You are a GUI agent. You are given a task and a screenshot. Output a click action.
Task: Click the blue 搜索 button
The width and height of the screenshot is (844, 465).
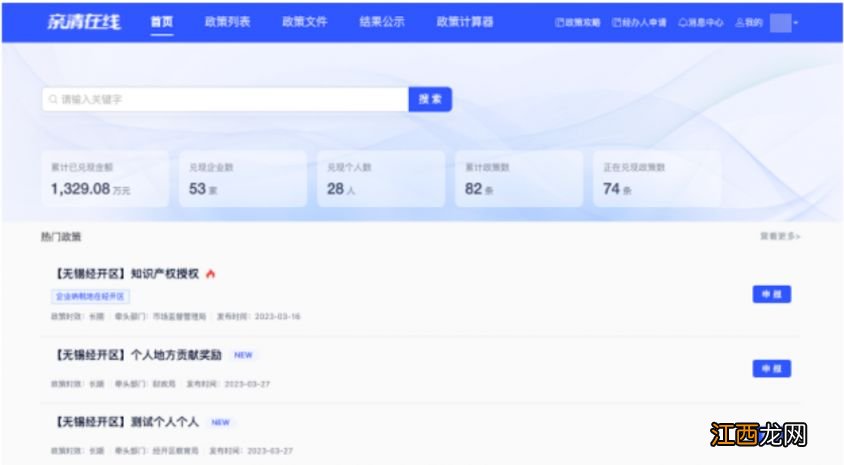click(430, 100)
